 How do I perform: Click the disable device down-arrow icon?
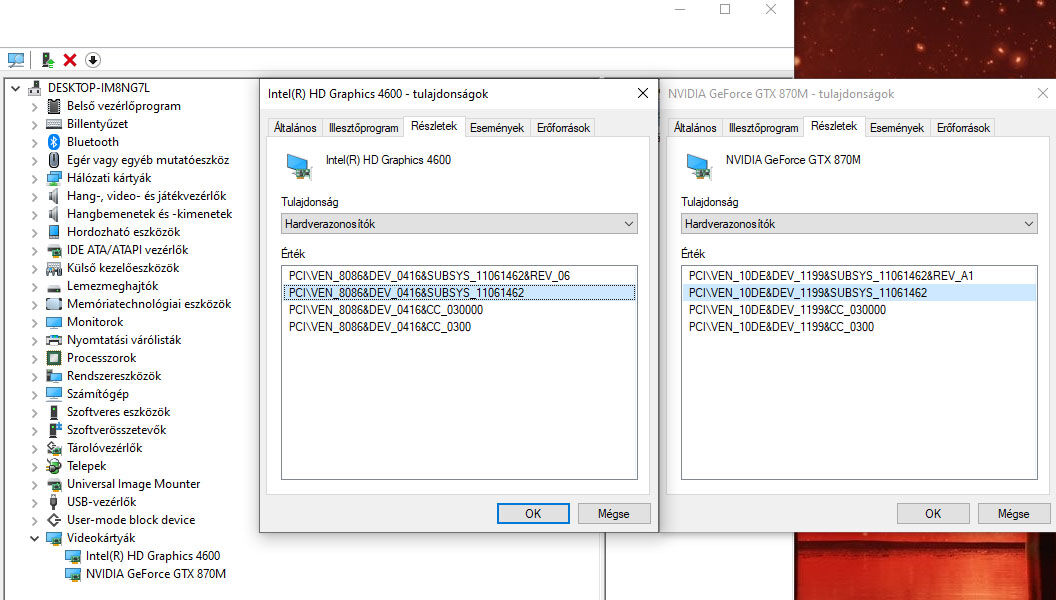click(93, 60)
